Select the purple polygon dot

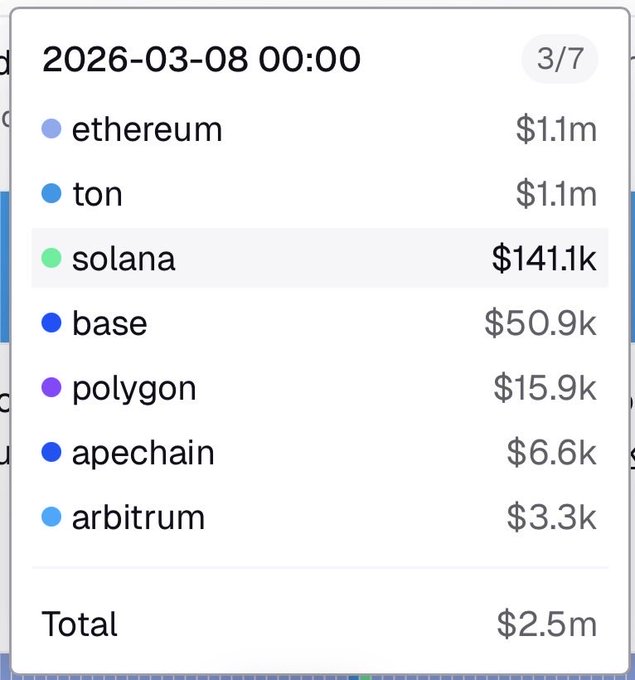[52, 388]
